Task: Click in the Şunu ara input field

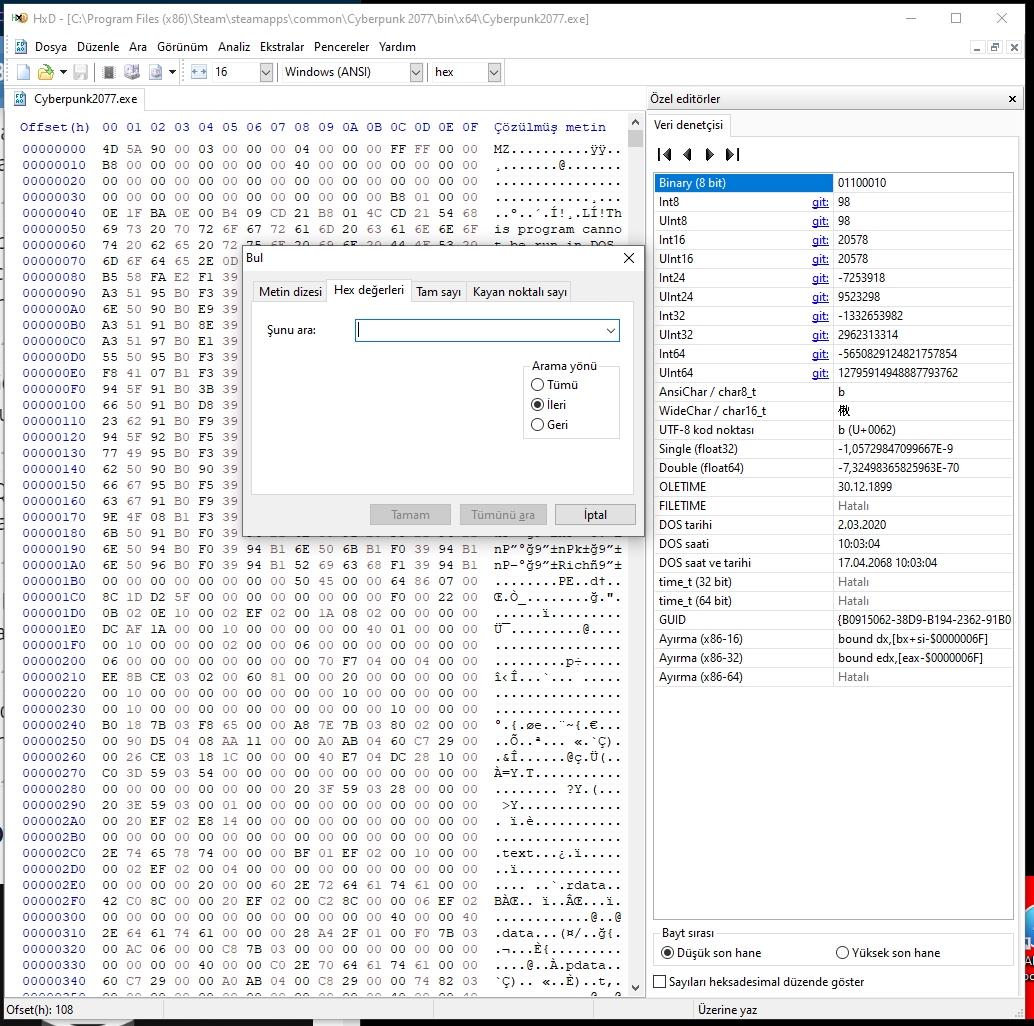Action: [x=479, y=330]
